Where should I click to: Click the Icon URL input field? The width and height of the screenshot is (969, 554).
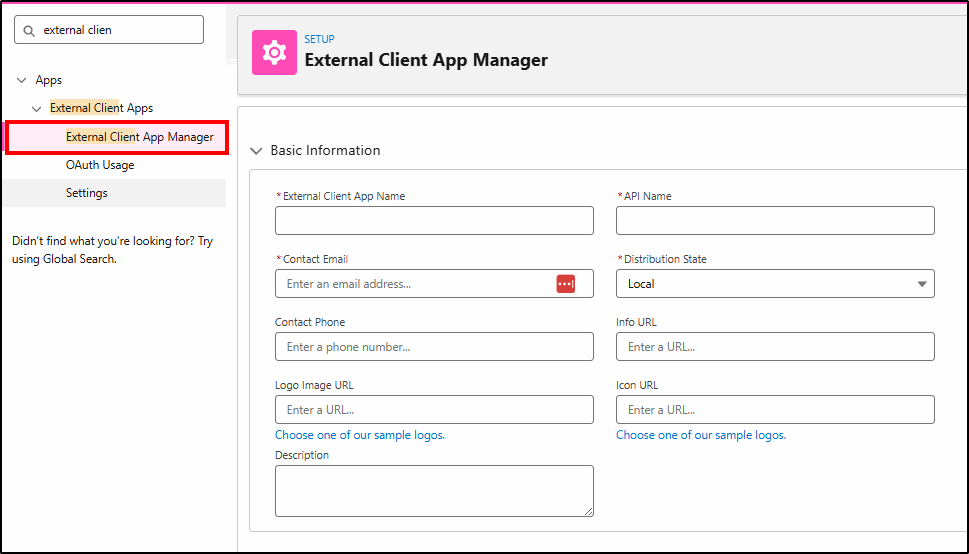(775, 410)
